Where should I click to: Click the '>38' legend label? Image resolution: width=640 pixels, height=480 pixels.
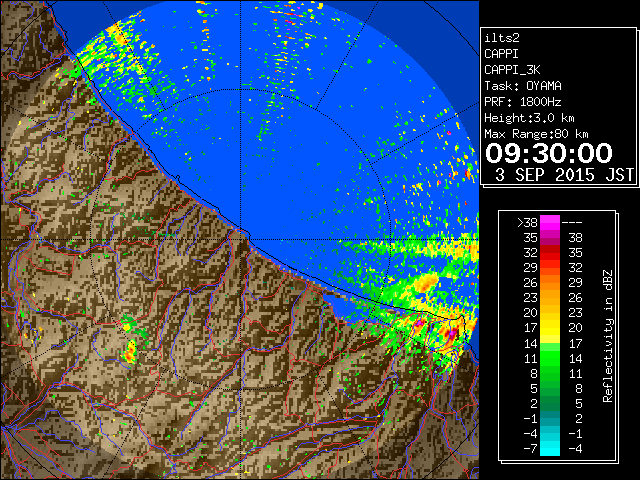pyautogui.click(x=527, y=222)
